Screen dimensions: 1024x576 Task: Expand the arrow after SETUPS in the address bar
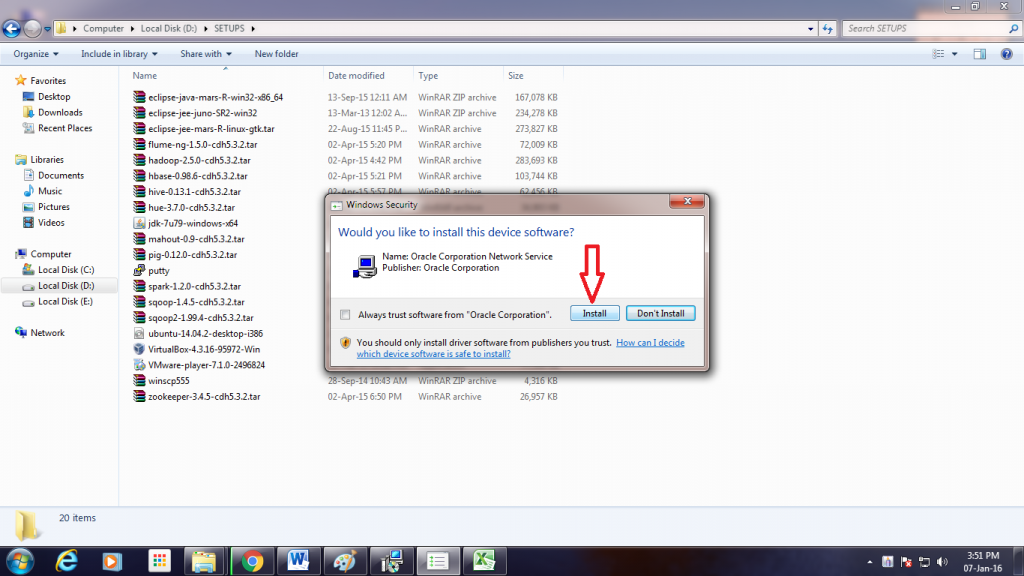[253, 29]
